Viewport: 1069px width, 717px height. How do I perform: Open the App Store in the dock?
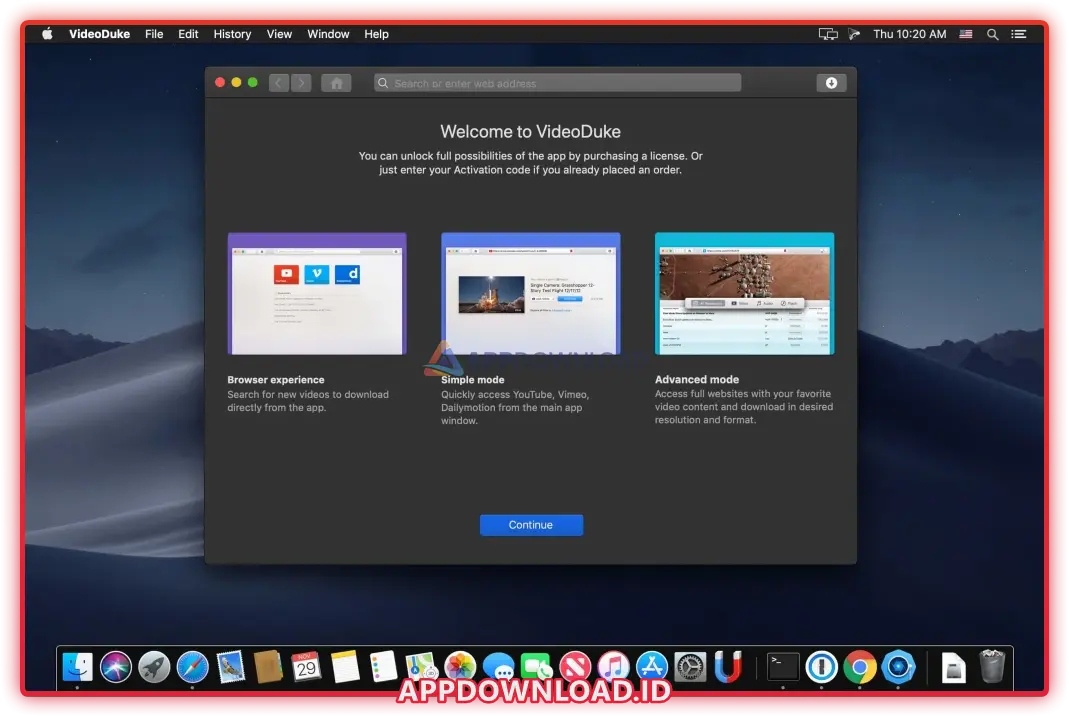point(652,666)
